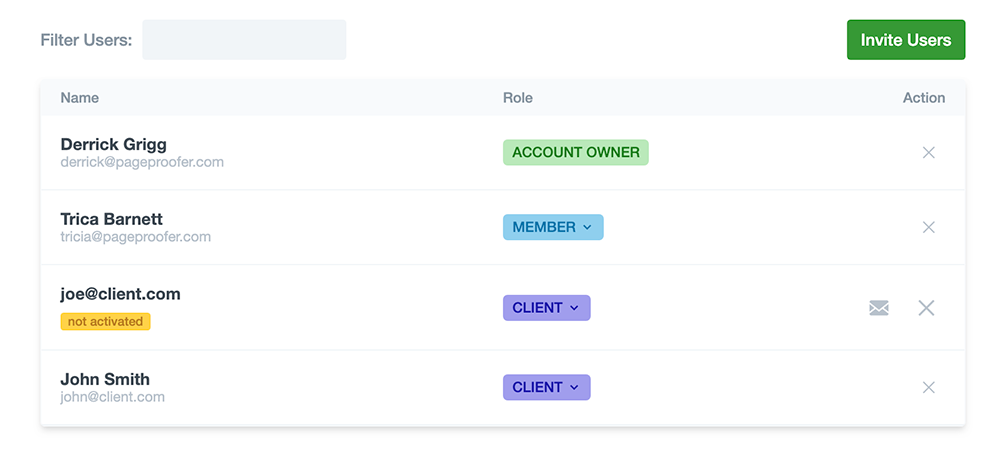Screen dimensions: 1000x455
Task: Change John Smith's CLIENT role dropdown
Action: (546, 387)
